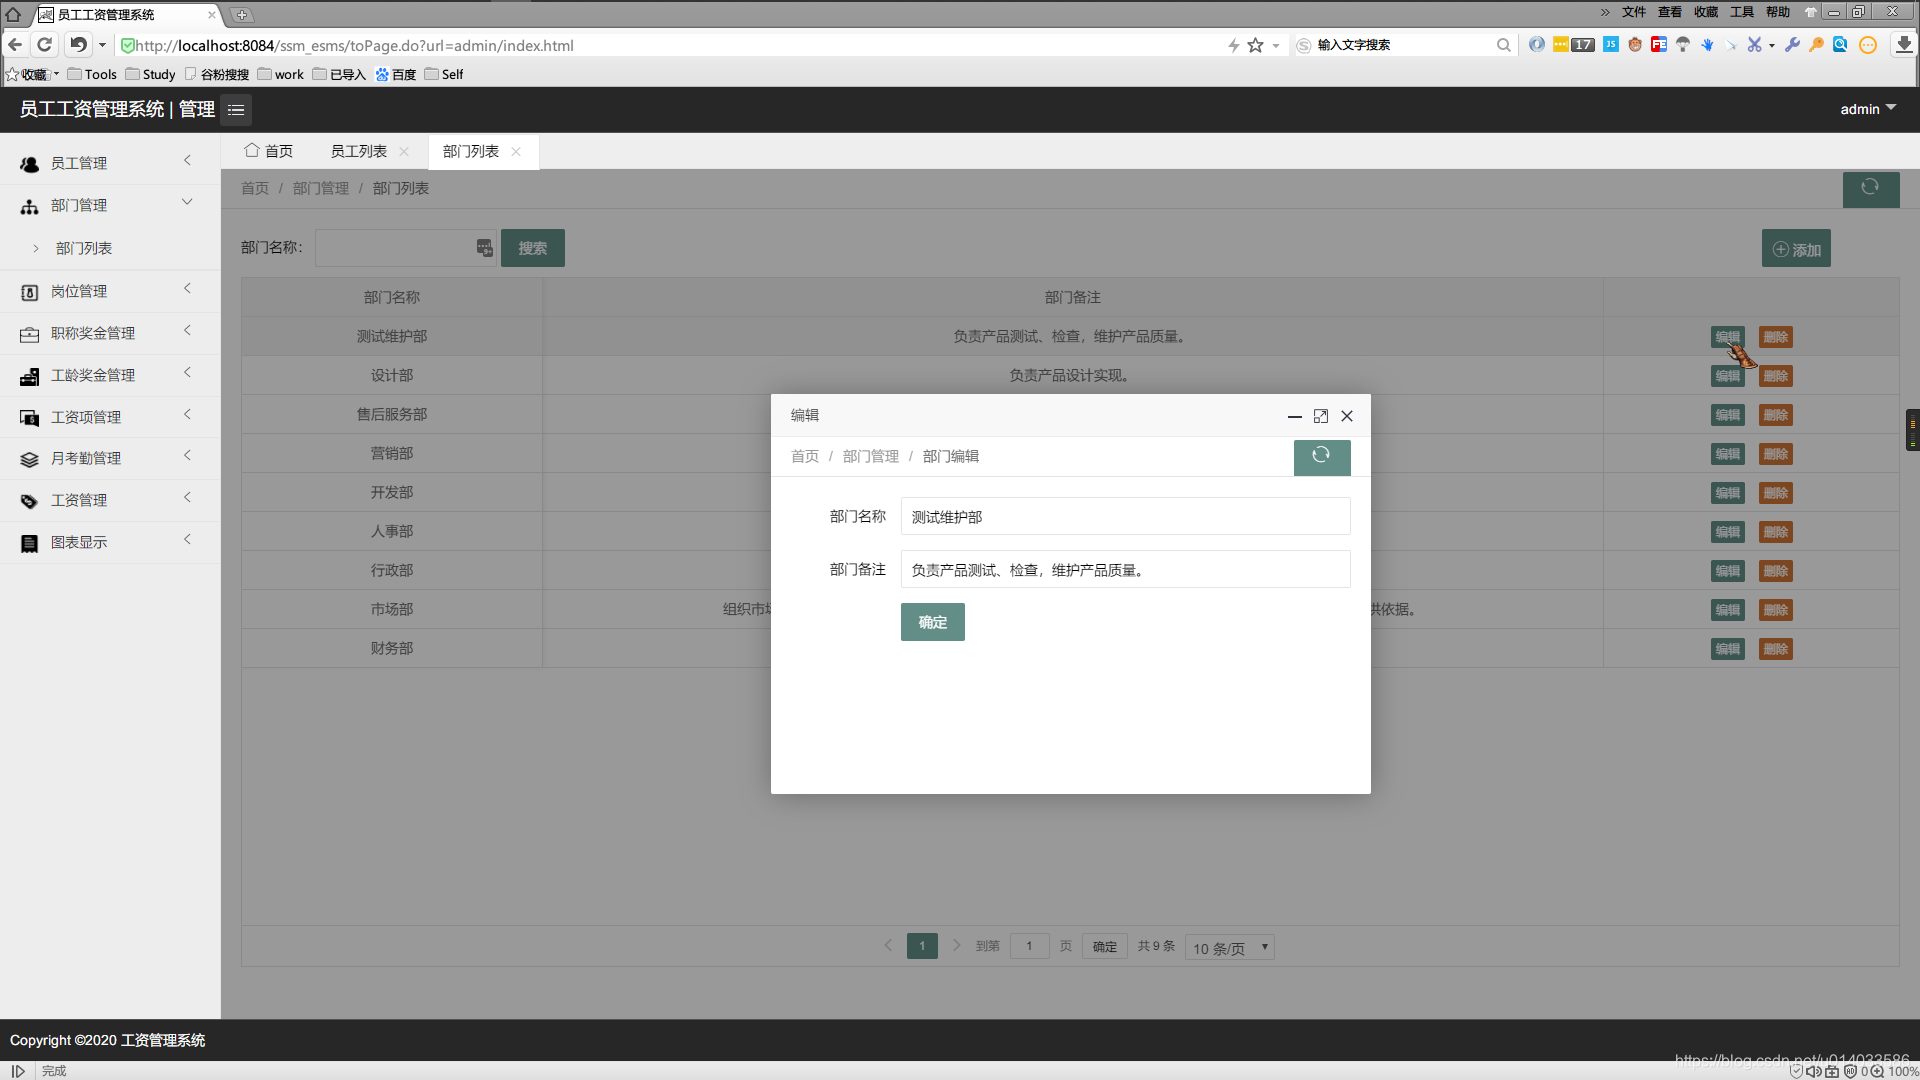1920x1080 pixels.
Task: Click 编辑 for 设计部 row
Action: (1727, 376)
